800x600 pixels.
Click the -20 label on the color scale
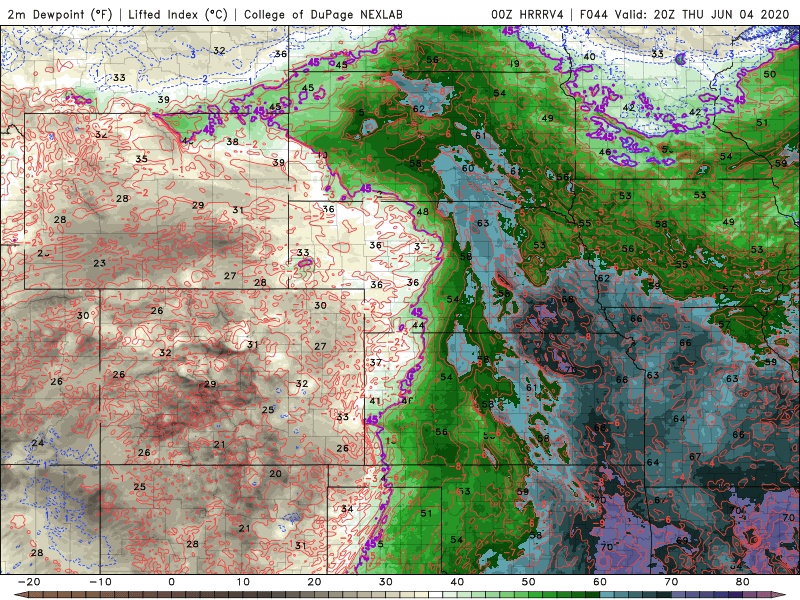point(29,582)
